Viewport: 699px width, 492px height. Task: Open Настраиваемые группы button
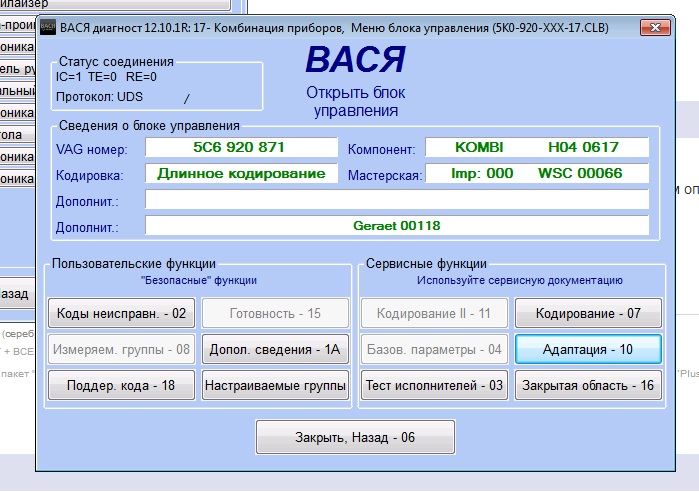(275, 385)
